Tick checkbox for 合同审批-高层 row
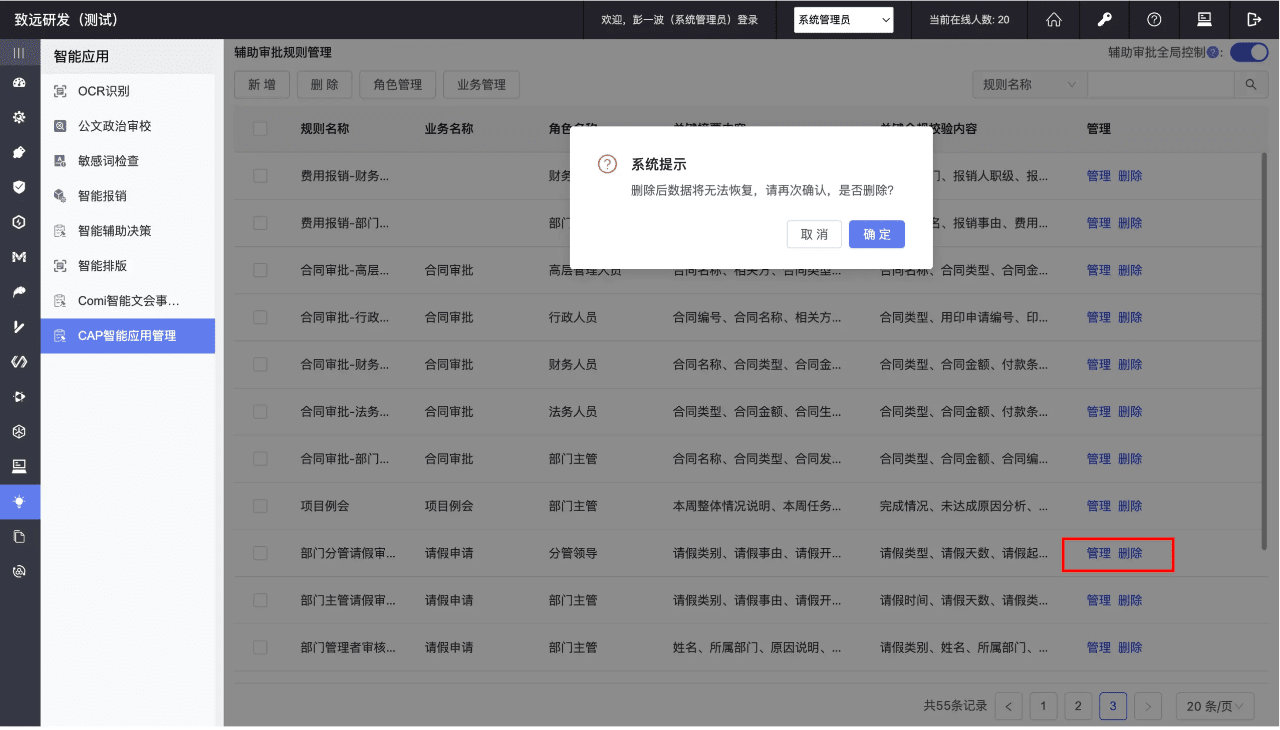 point(261,270)
